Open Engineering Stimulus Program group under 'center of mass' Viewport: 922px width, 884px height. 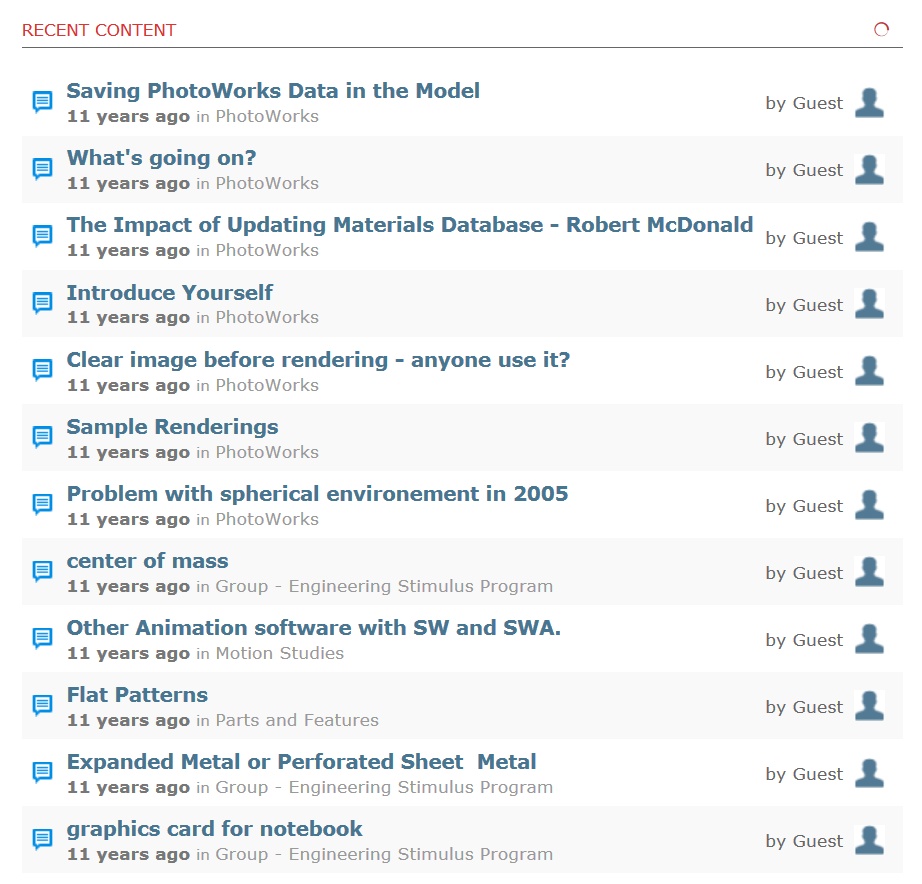click(384, 586)
